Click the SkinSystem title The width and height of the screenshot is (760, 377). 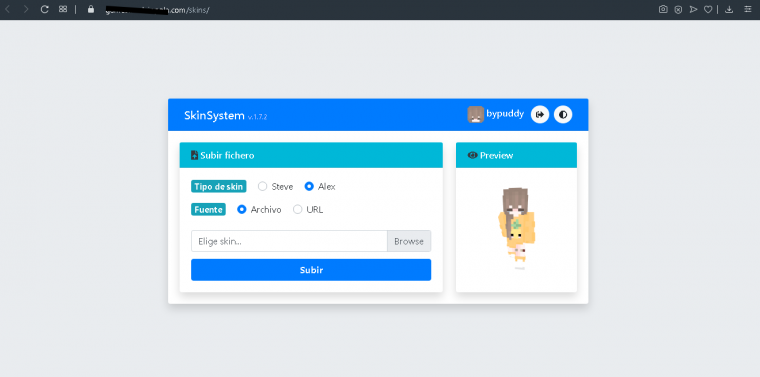pyautogui.click(x=214, y=115)
